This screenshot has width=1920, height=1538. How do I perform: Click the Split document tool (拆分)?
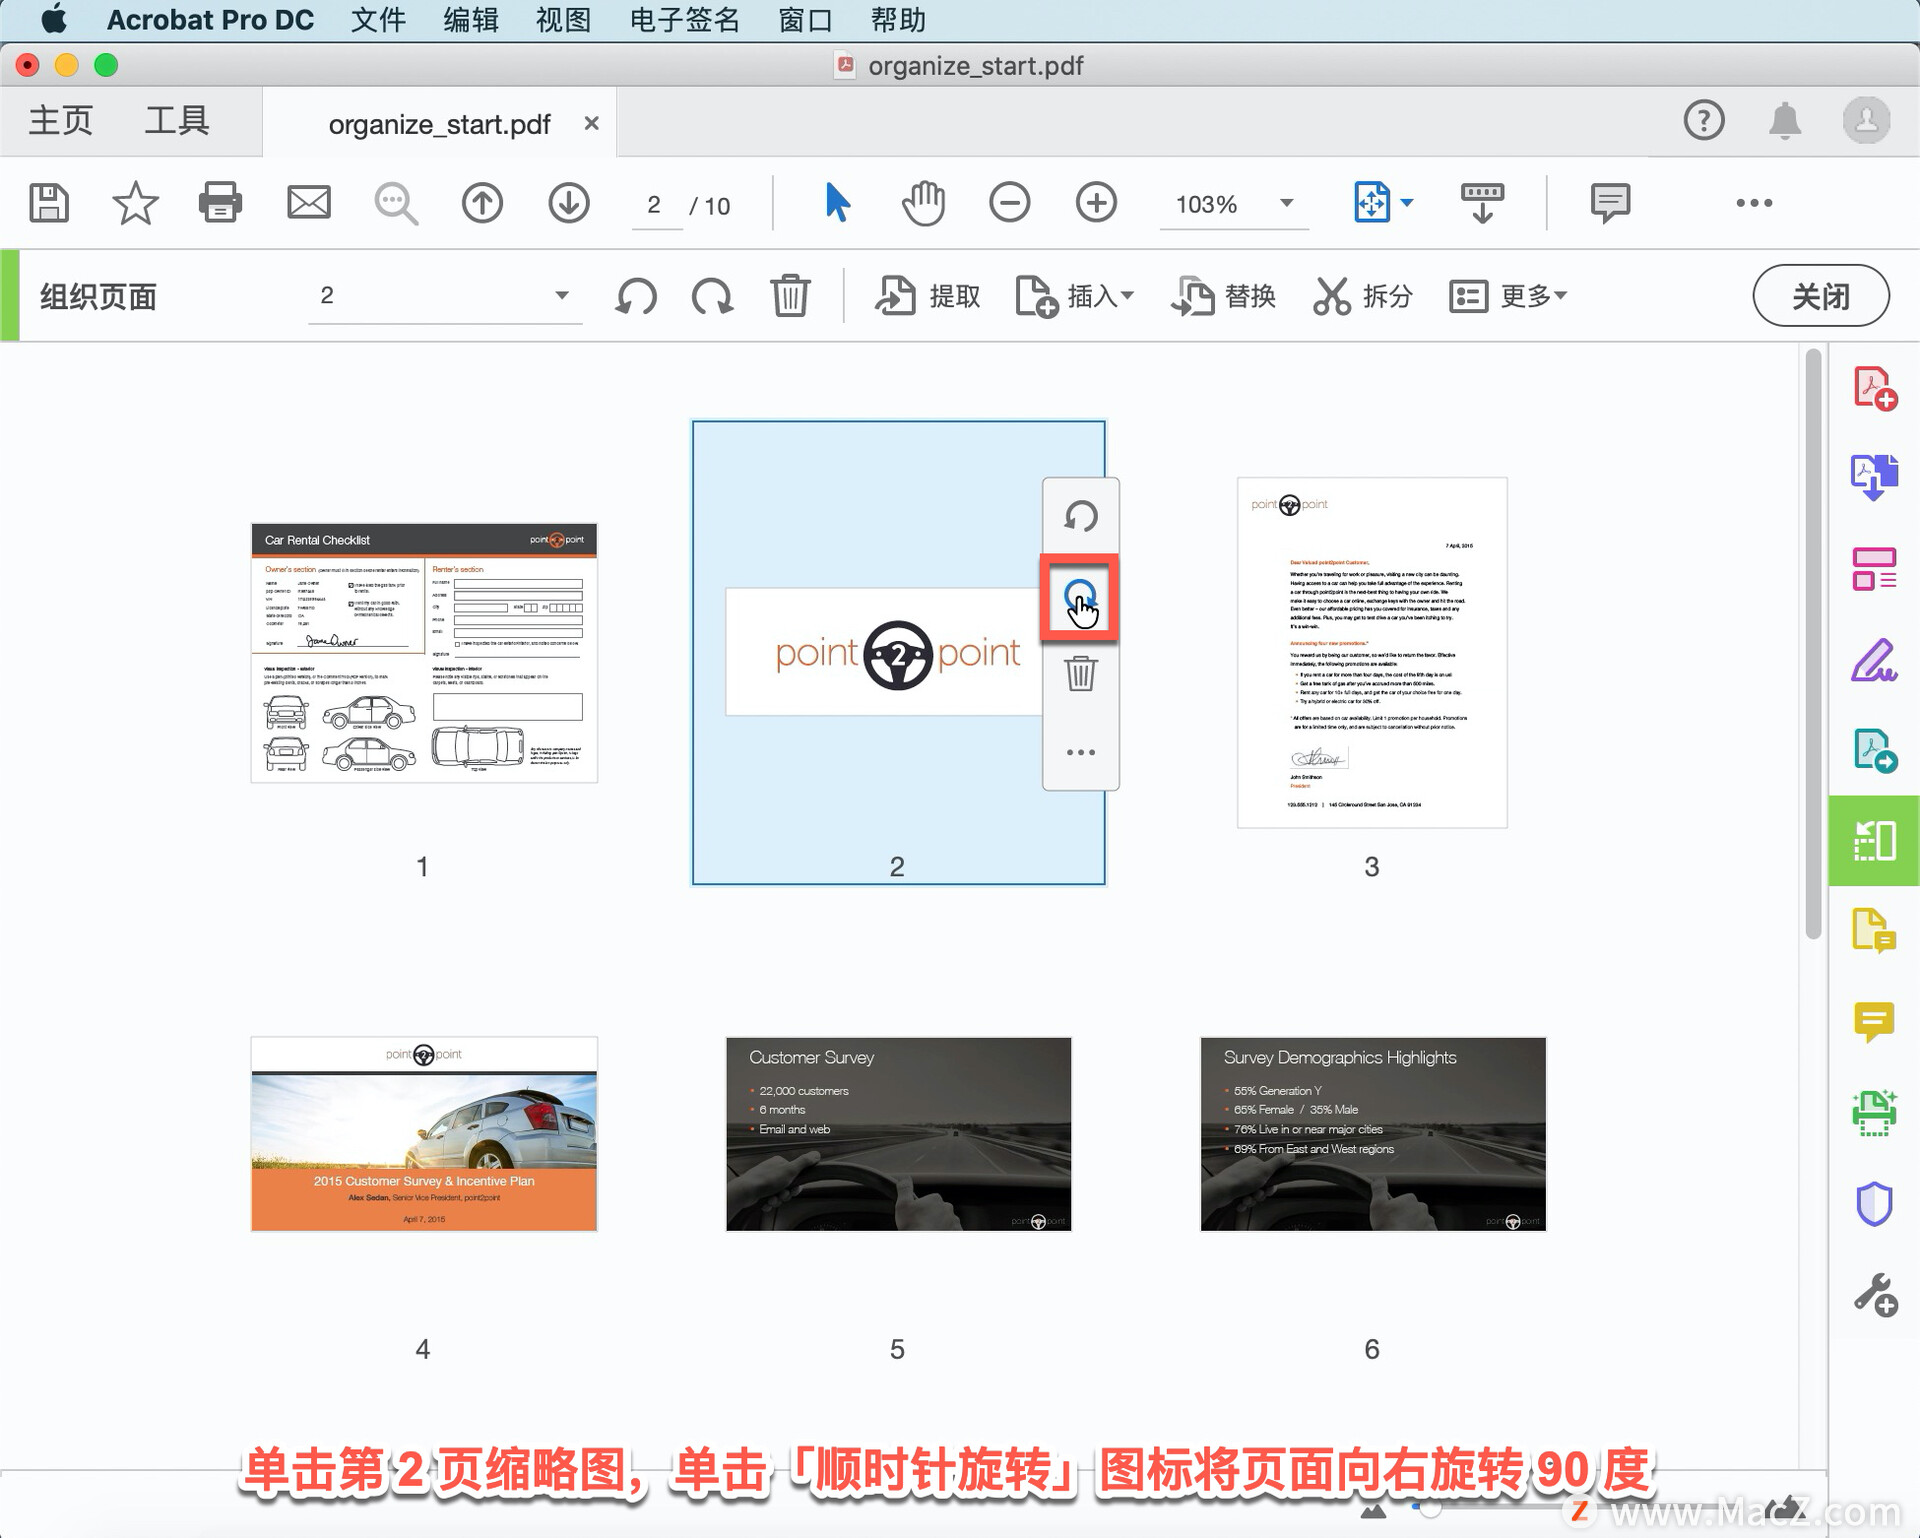click(1362, 296)
